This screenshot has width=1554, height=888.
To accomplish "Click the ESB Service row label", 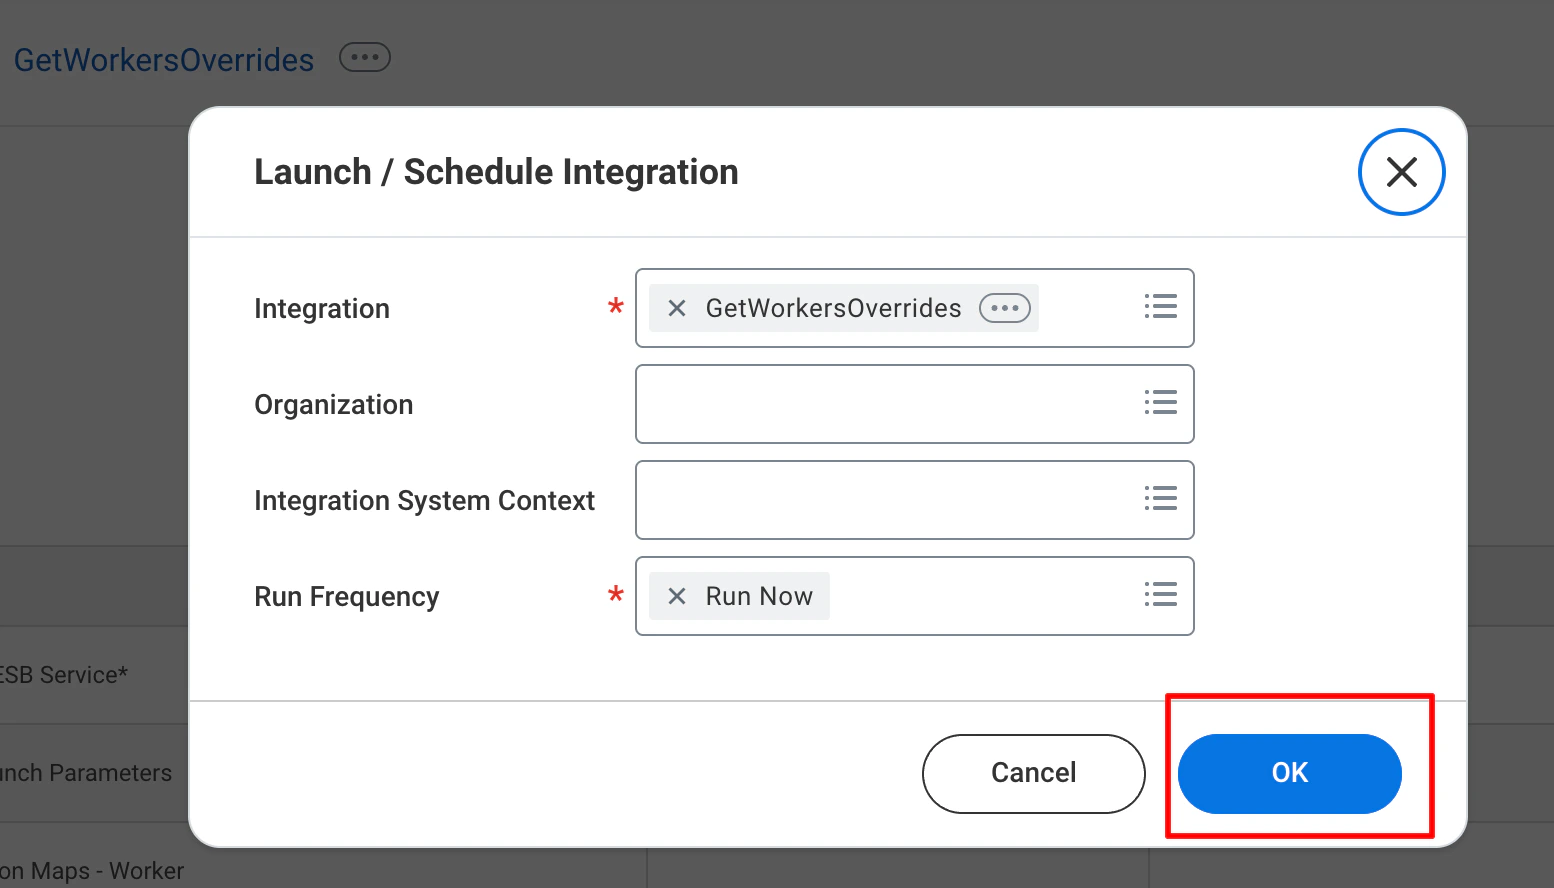I will click(64, 675).
